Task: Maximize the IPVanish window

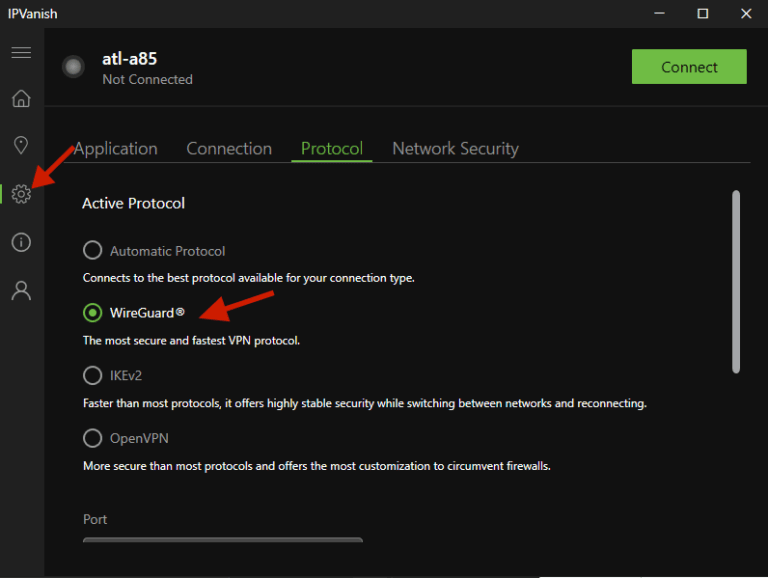Action: [703, 13]
